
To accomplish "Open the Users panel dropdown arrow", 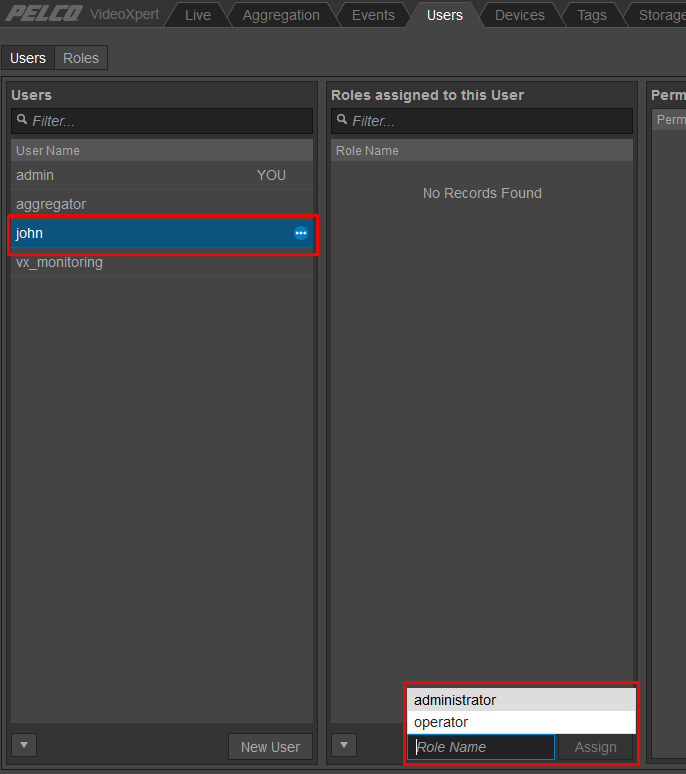I will pyautogui.click(x=24, y=745).
